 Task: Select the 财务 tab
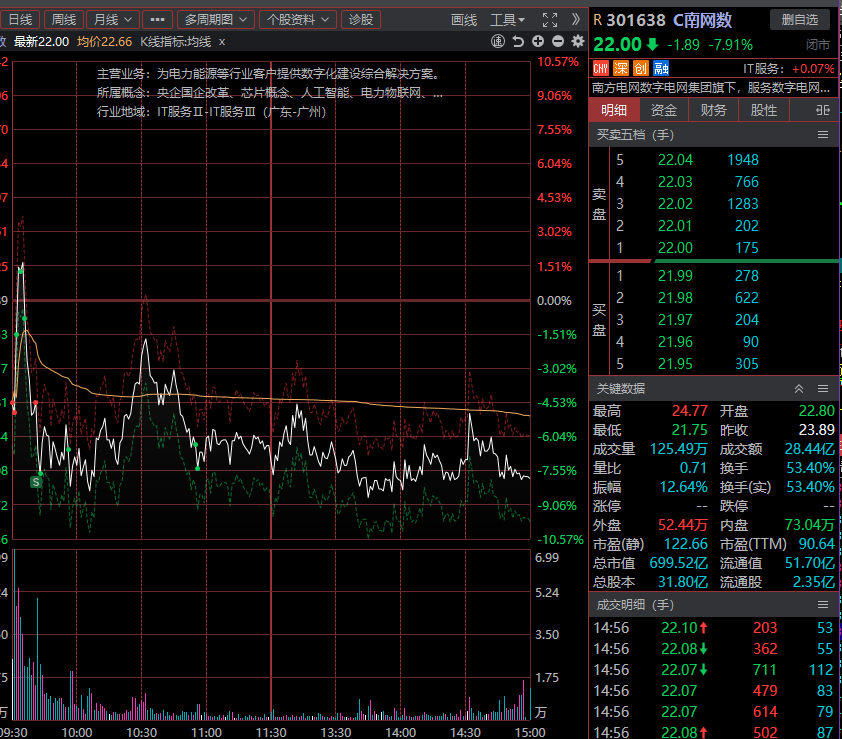714,110
